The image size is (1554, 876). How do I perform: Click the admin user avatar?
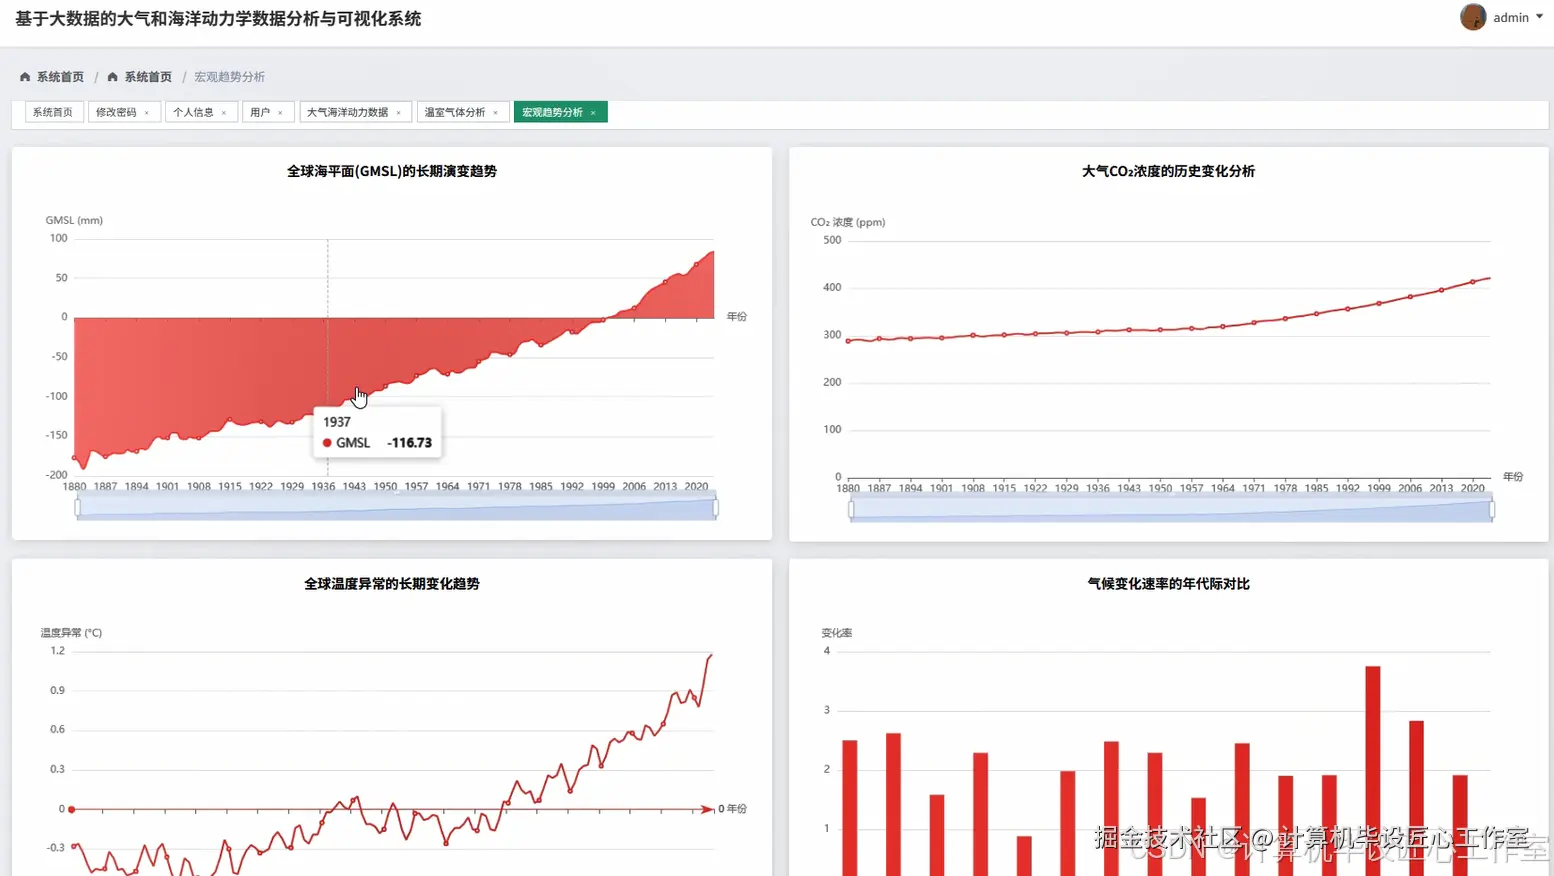click(x=1473, y=17)
